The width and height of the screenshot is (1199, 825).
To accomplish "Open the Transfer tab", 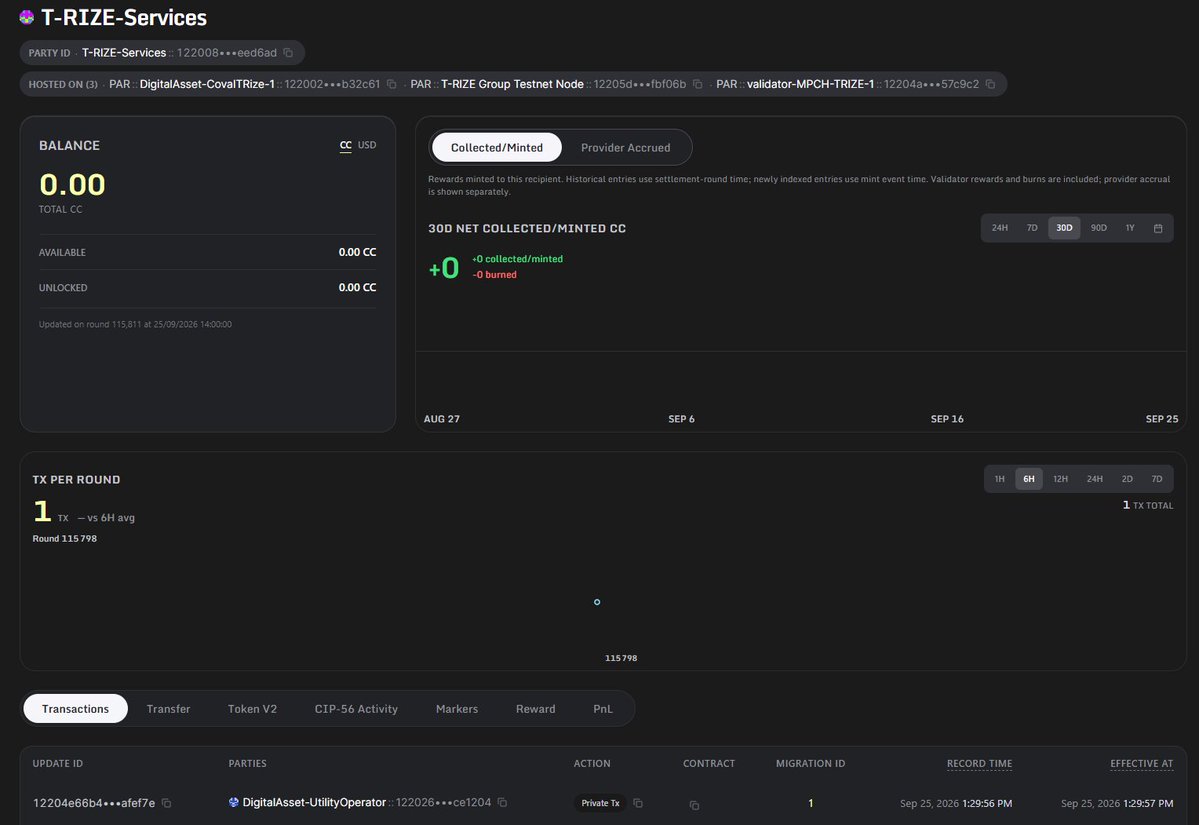I will click(168, 709).
